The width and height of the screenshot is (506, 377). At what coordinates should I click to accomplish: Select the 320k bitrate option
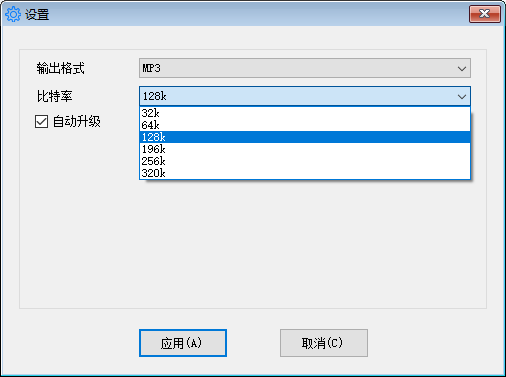(x=305, y=173)
